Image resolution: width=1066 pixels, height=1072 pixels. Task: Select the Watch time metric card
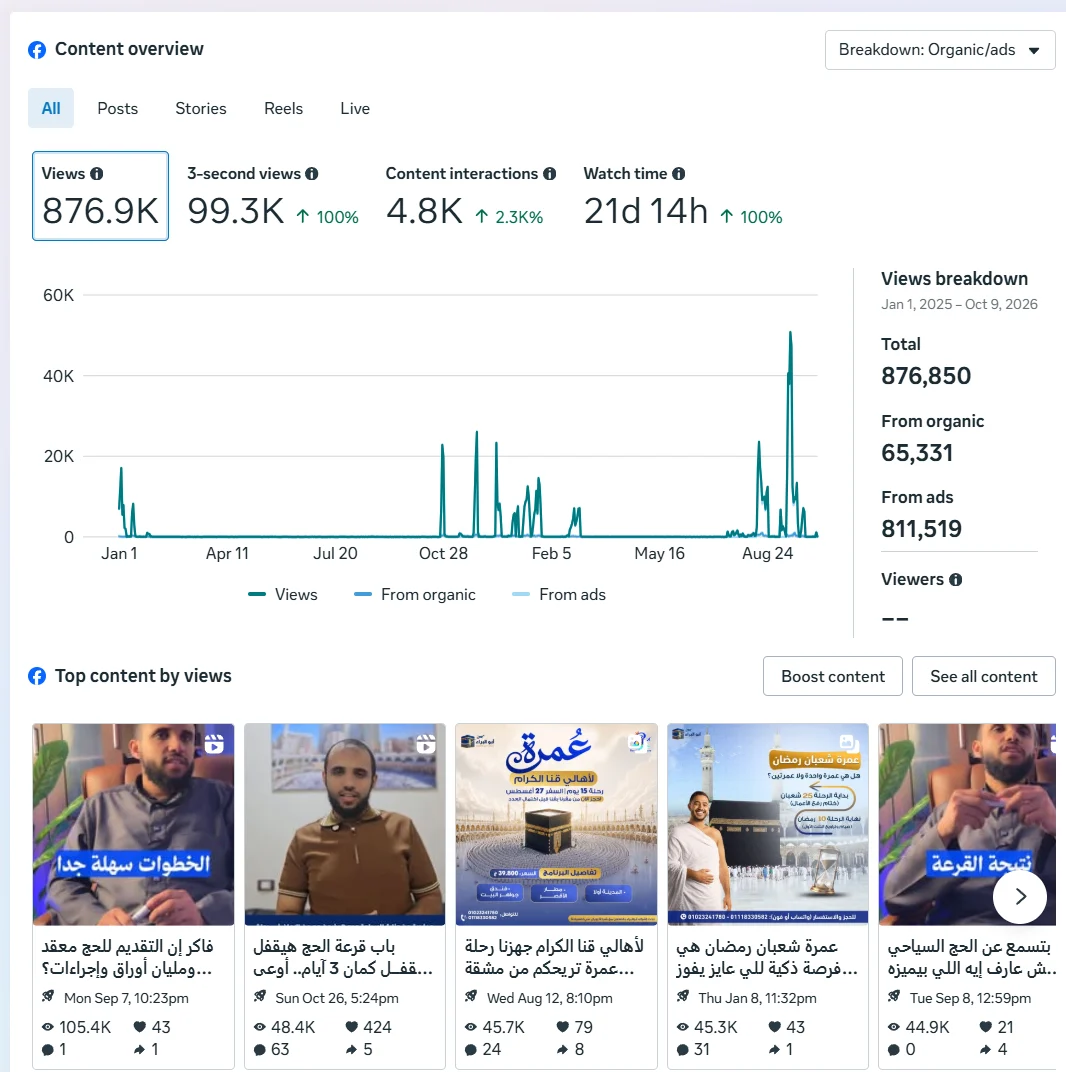coord(683,196)
